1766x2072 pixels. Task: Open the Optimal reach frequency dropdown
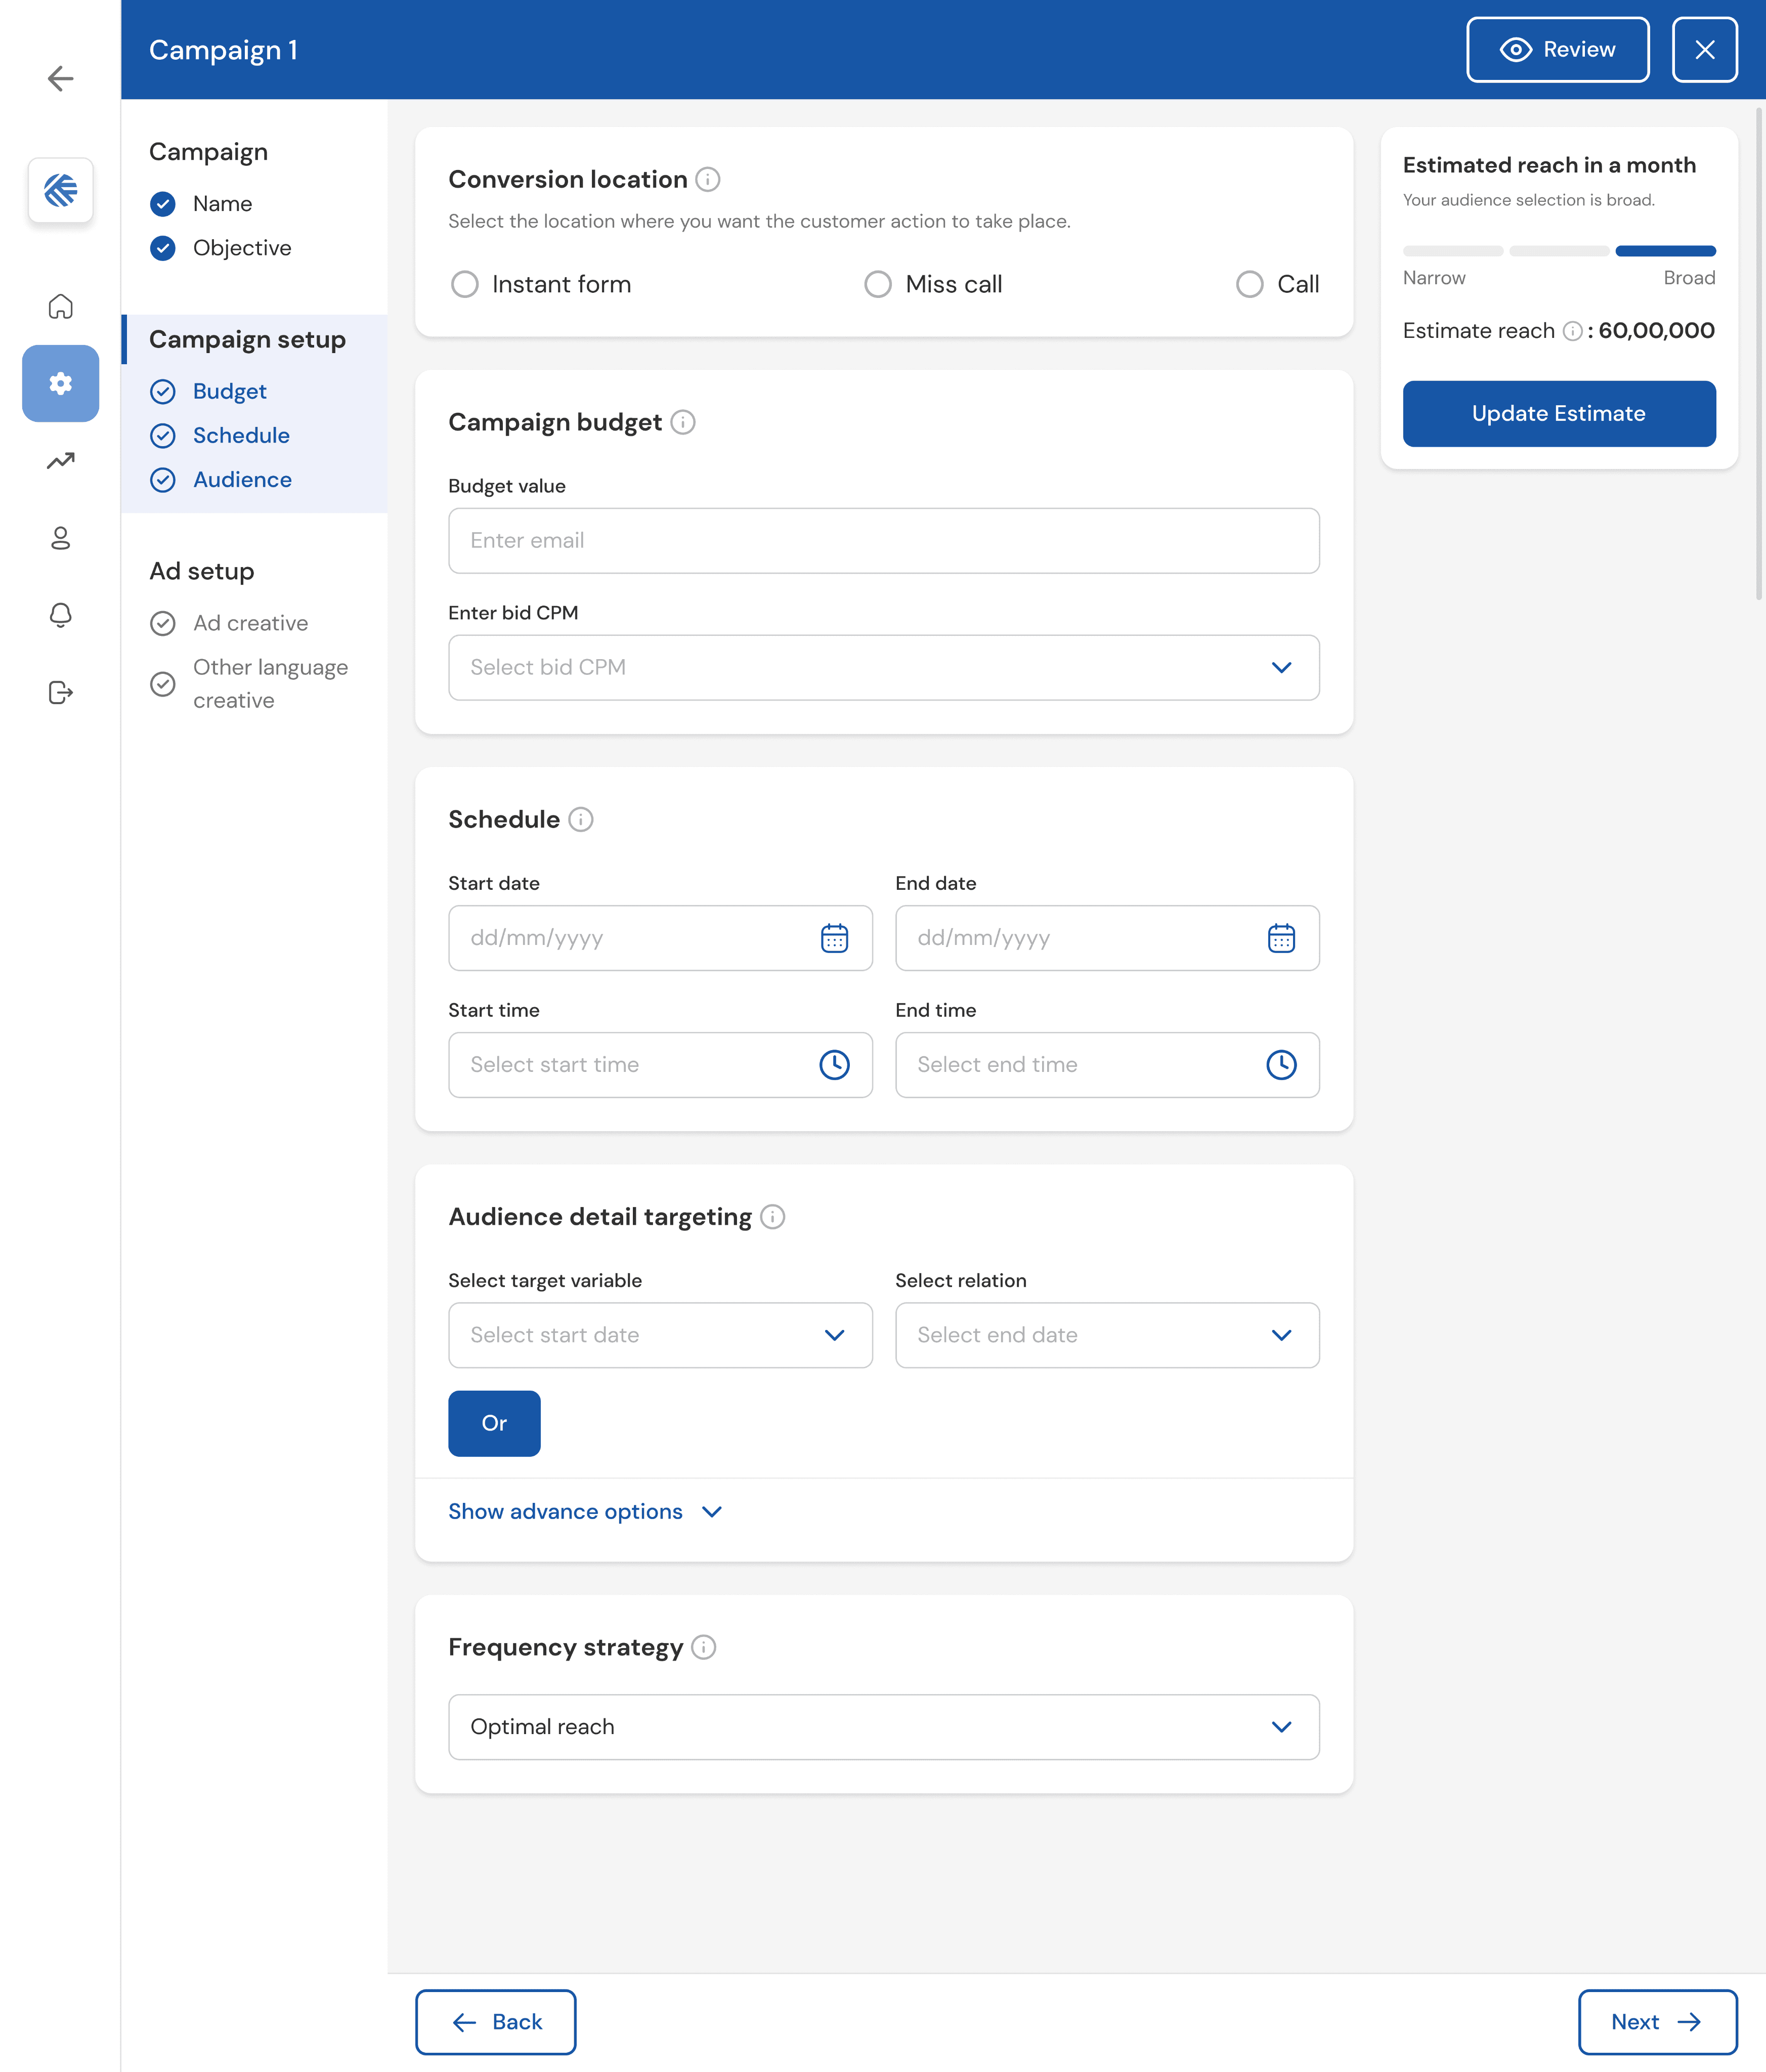coord(884,1727)
